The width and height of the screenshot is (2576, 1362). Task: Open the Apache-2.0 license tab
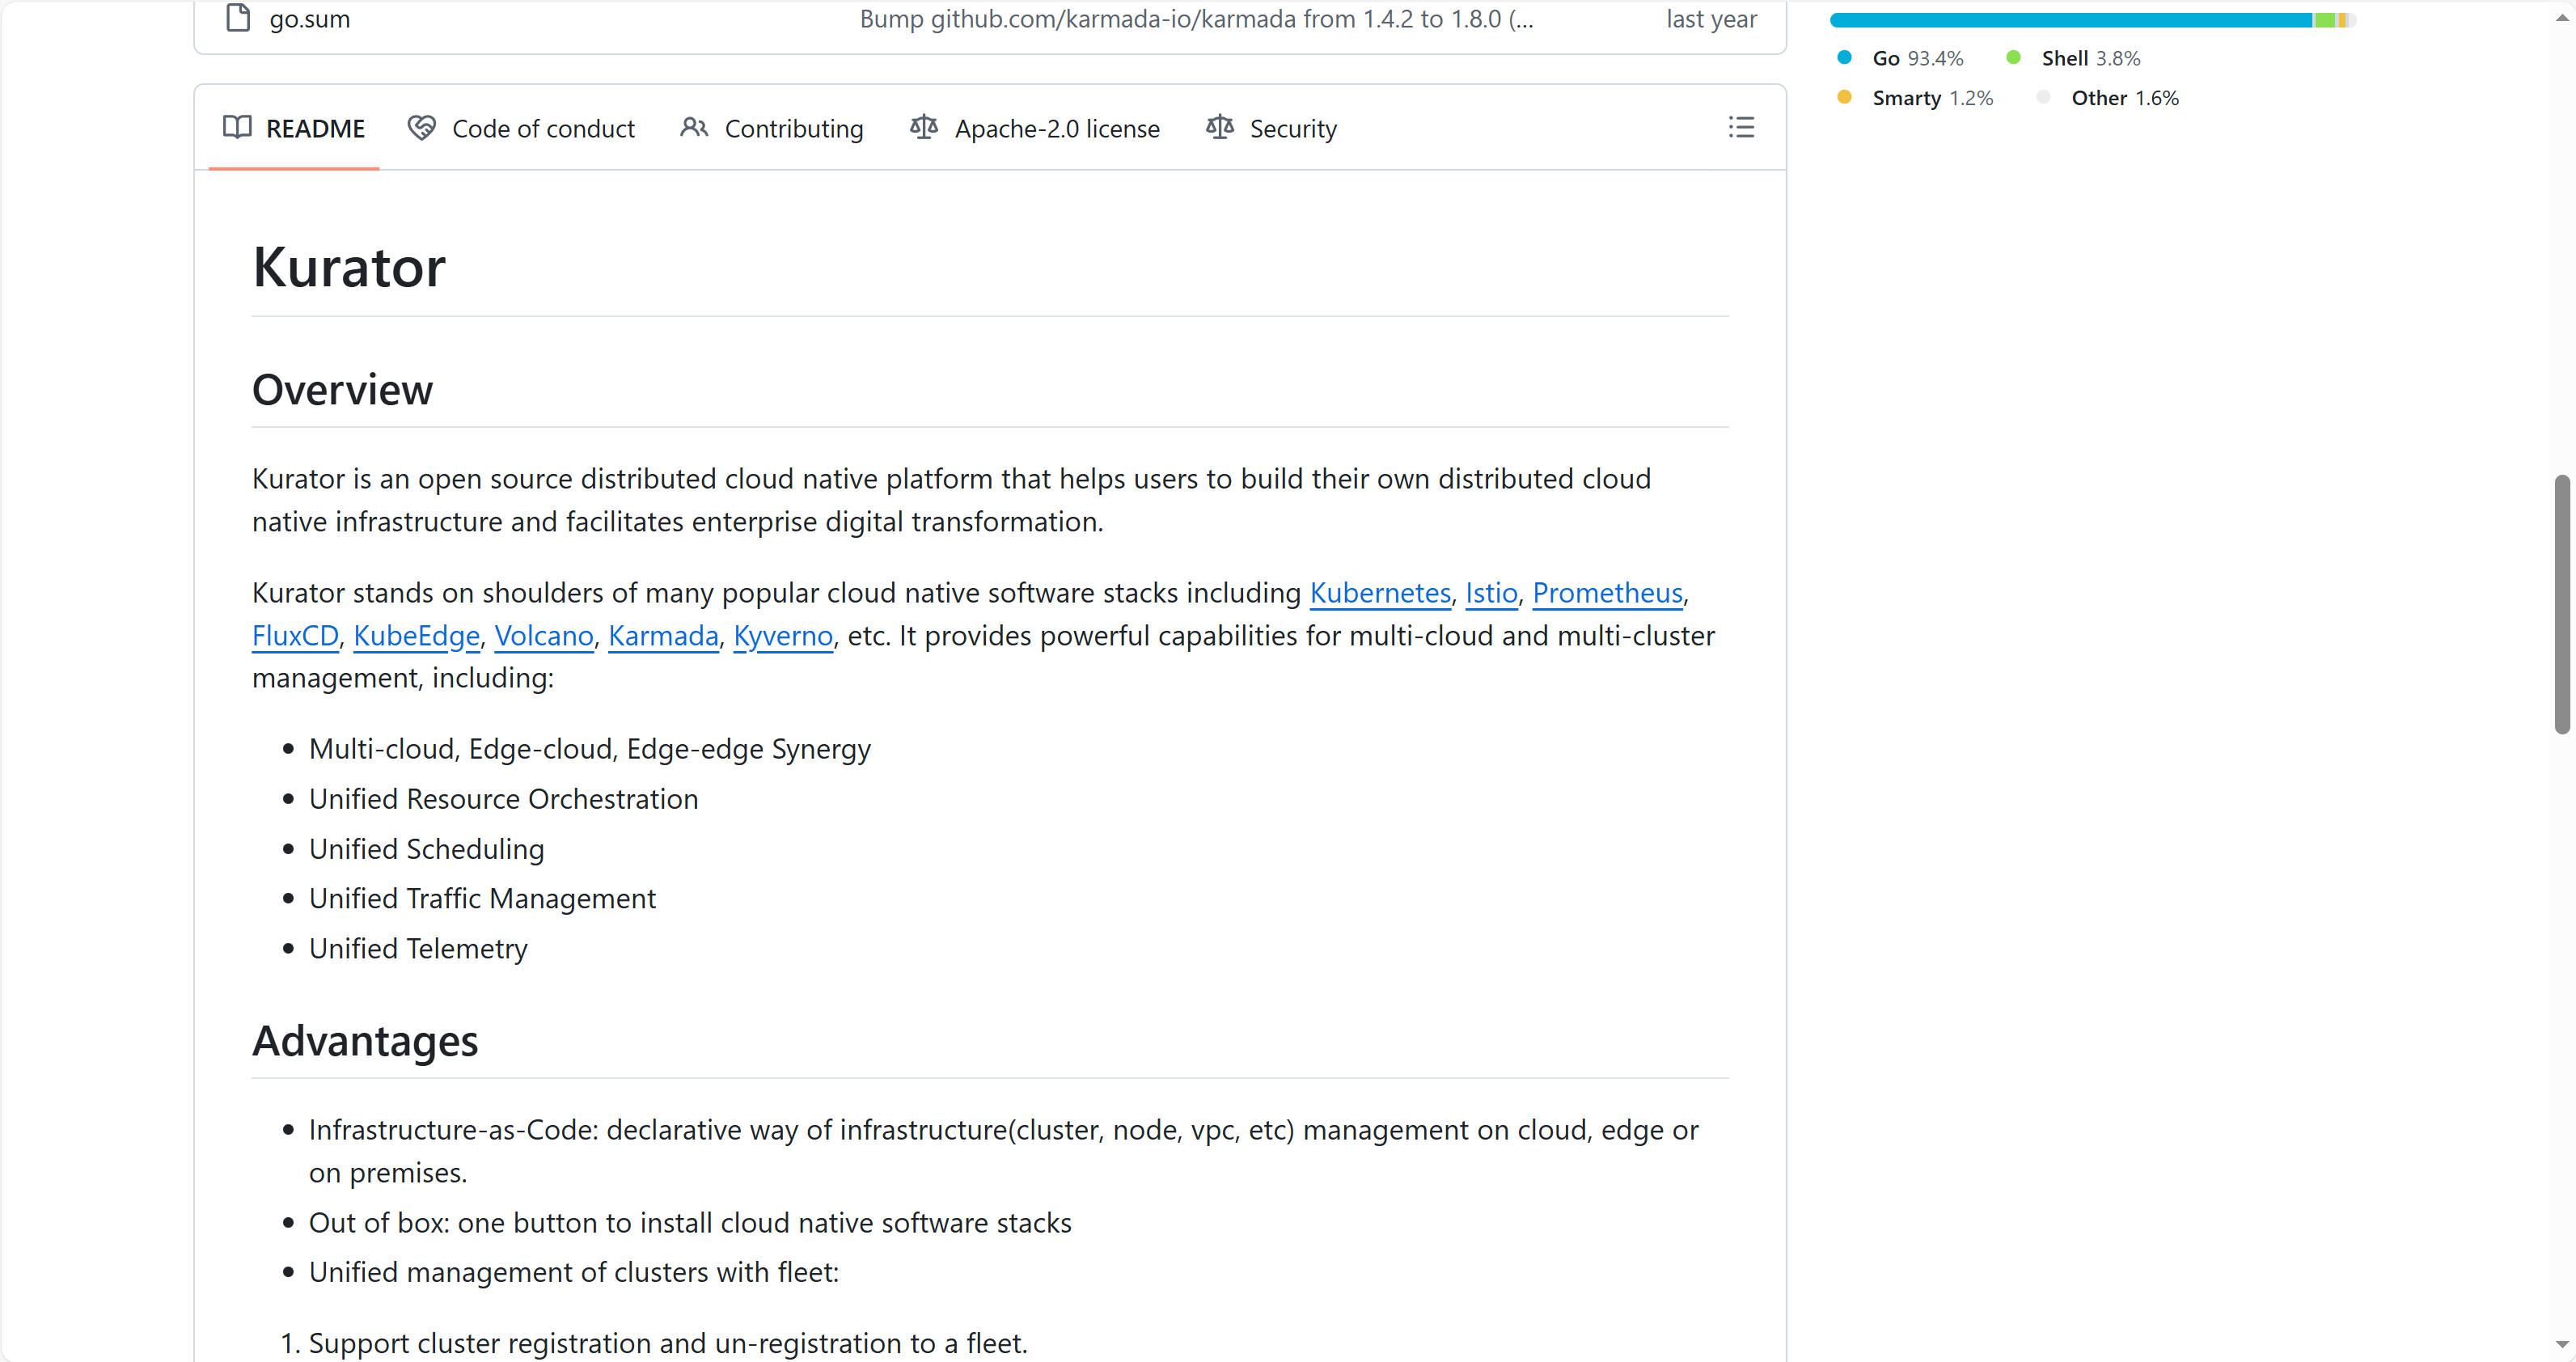point(1056,129)
